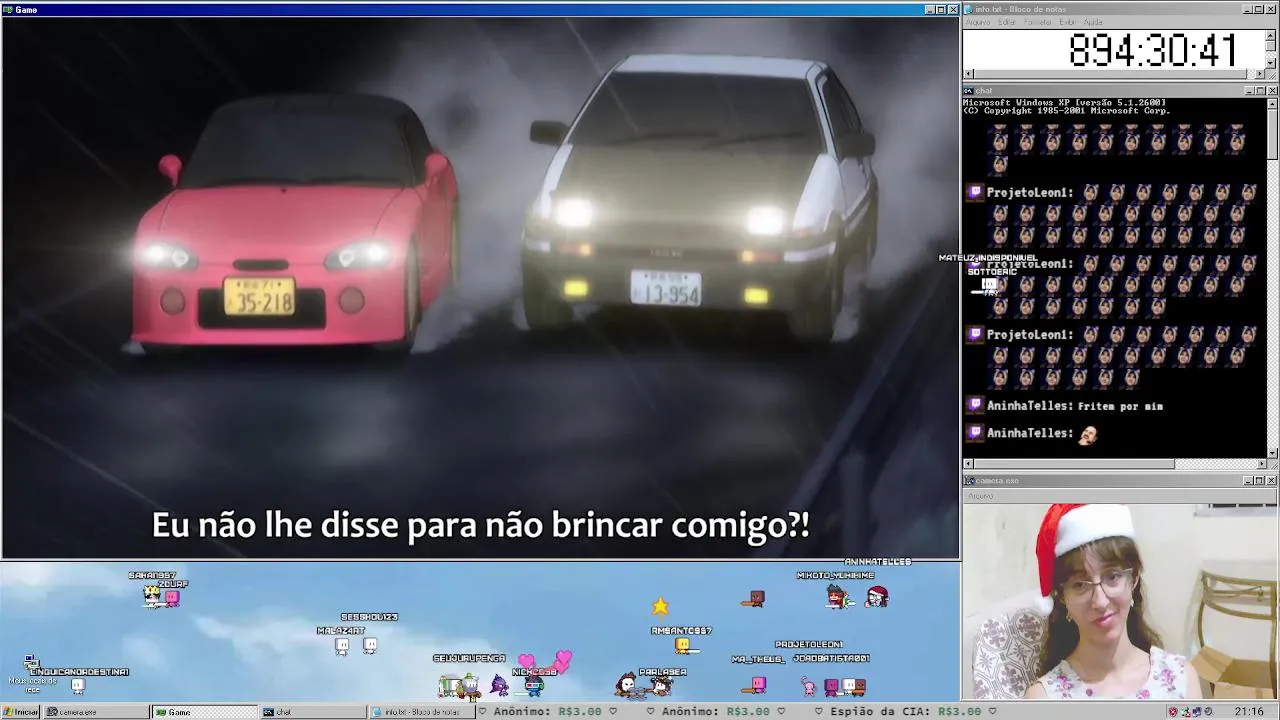Click the chat window horizontal scrollbar thumb
The height and width of the screenshot is (720, 1280).
point(1075,464)
